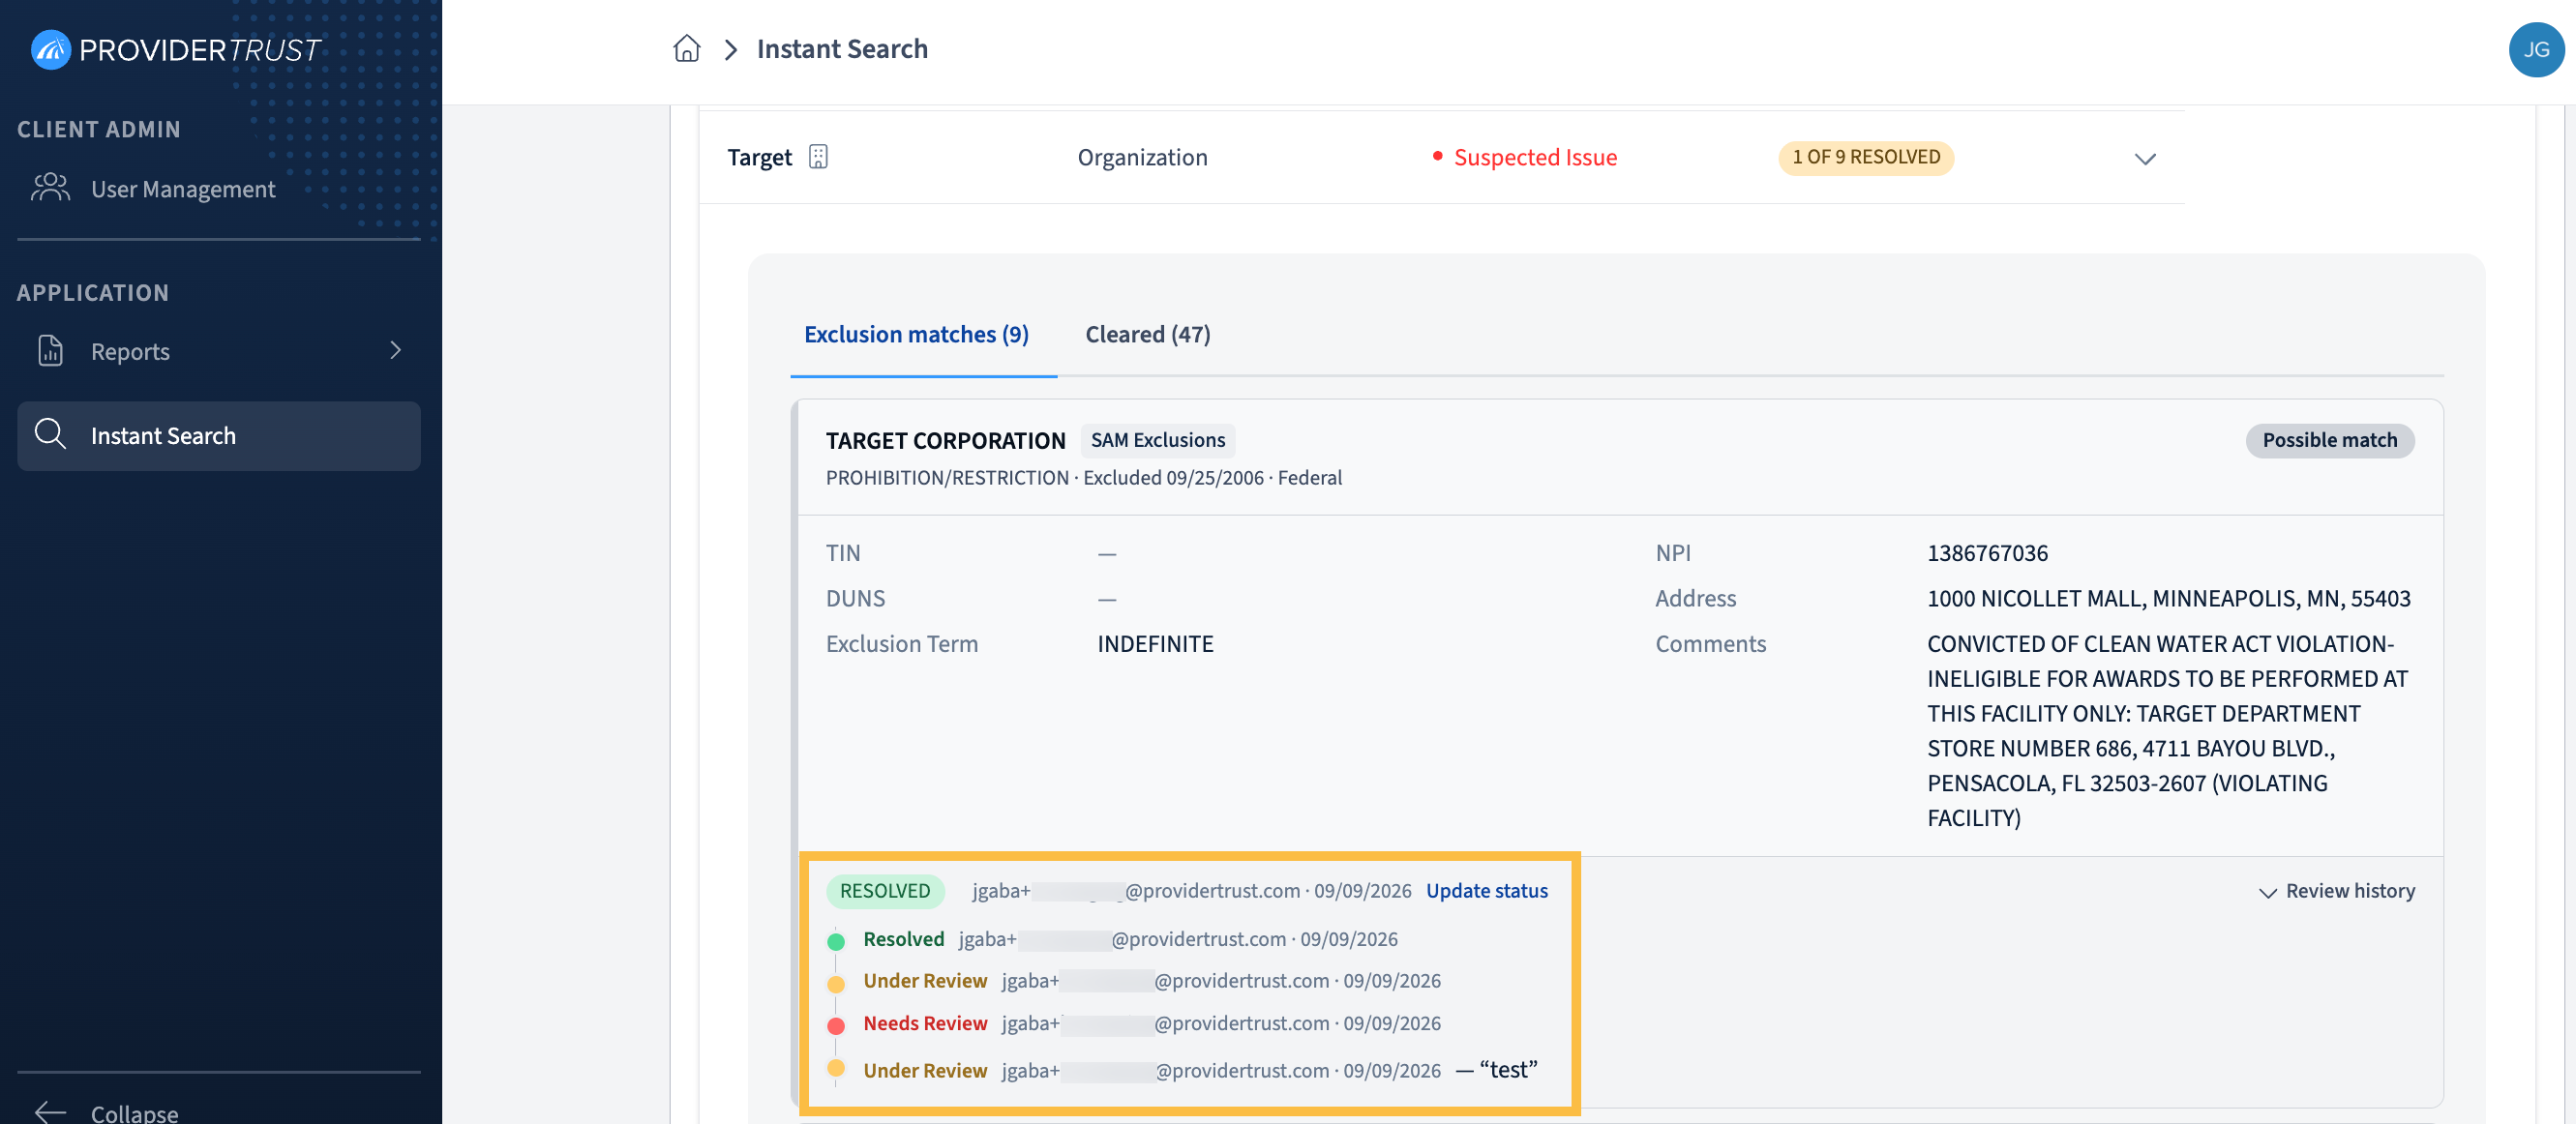2576x1124 pixels.
Task: Click the red Needs Review status dot
Action: click(836, 1025)
